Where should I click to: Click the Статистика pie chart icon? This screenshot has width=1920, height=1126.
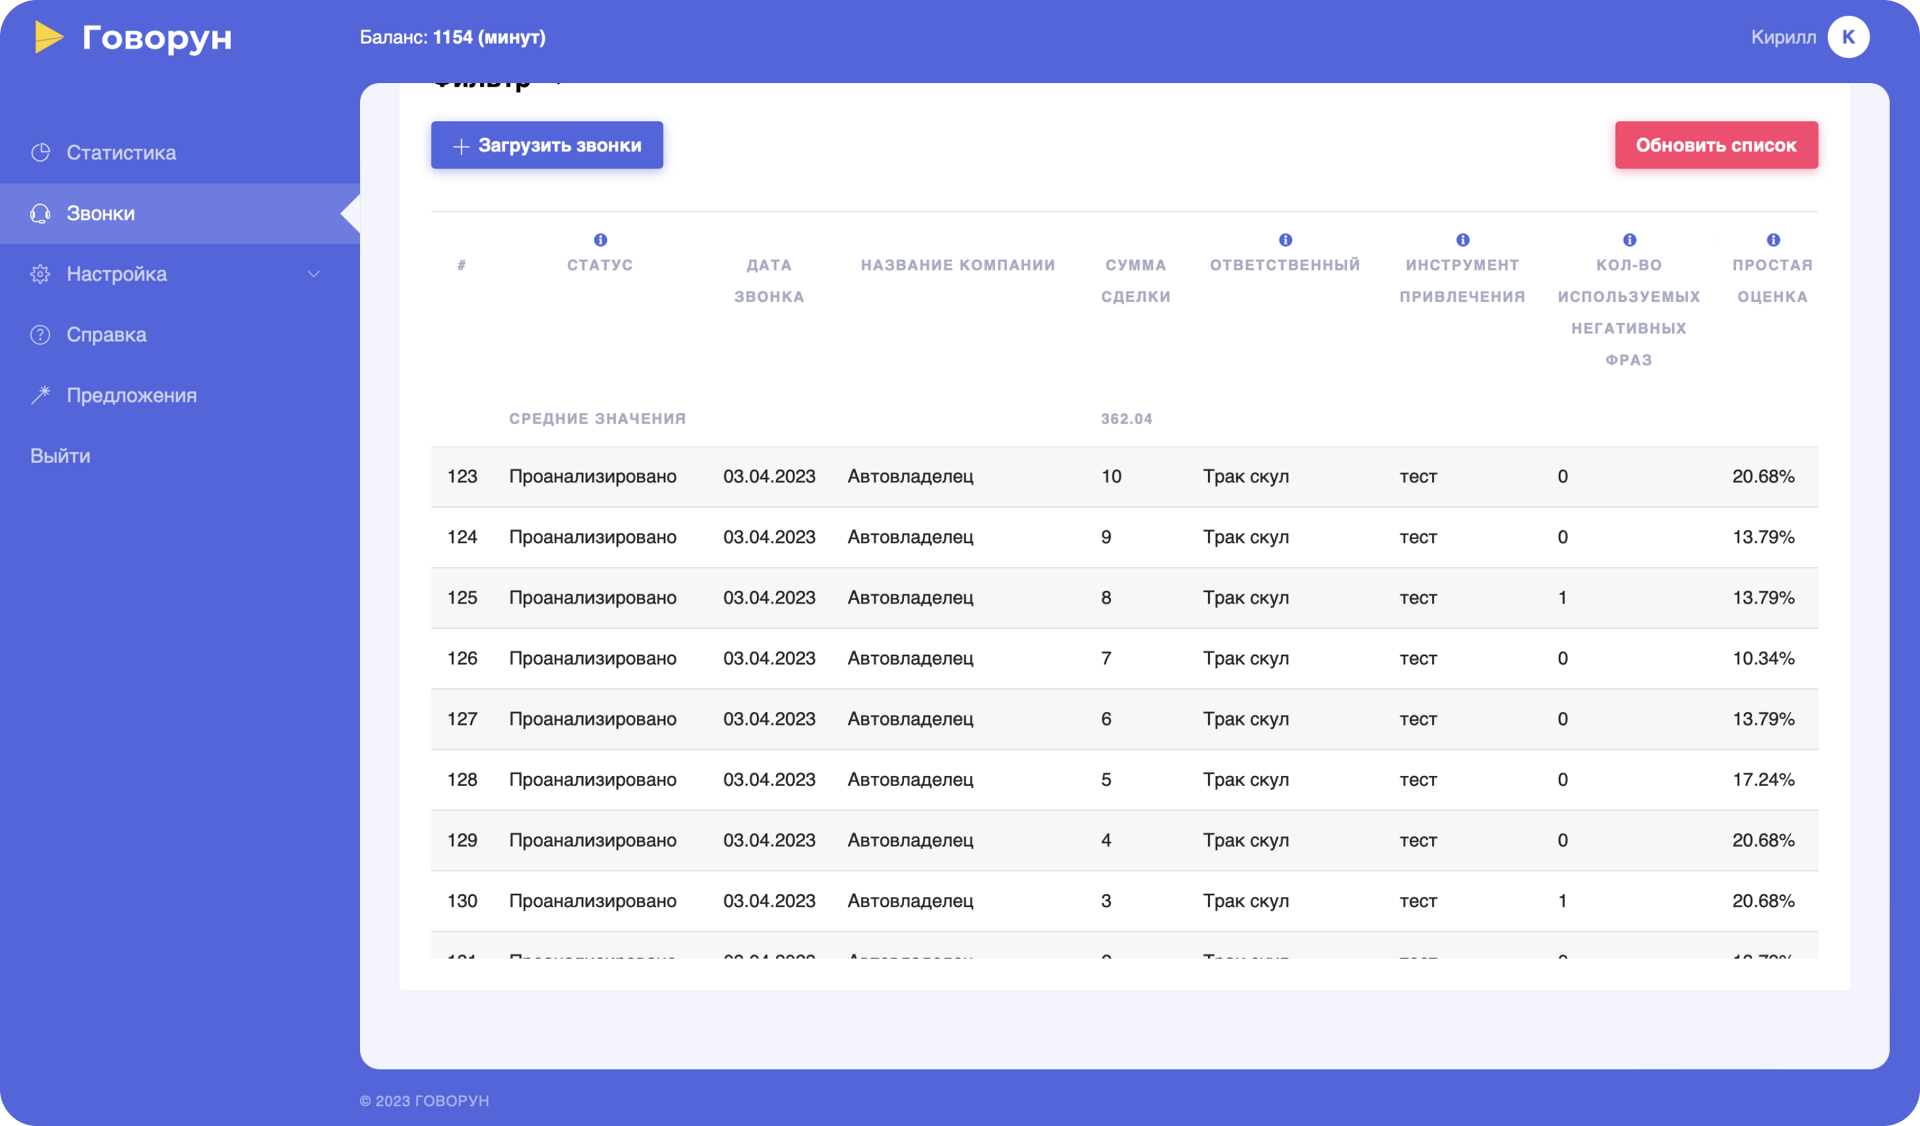pos(40,153)
